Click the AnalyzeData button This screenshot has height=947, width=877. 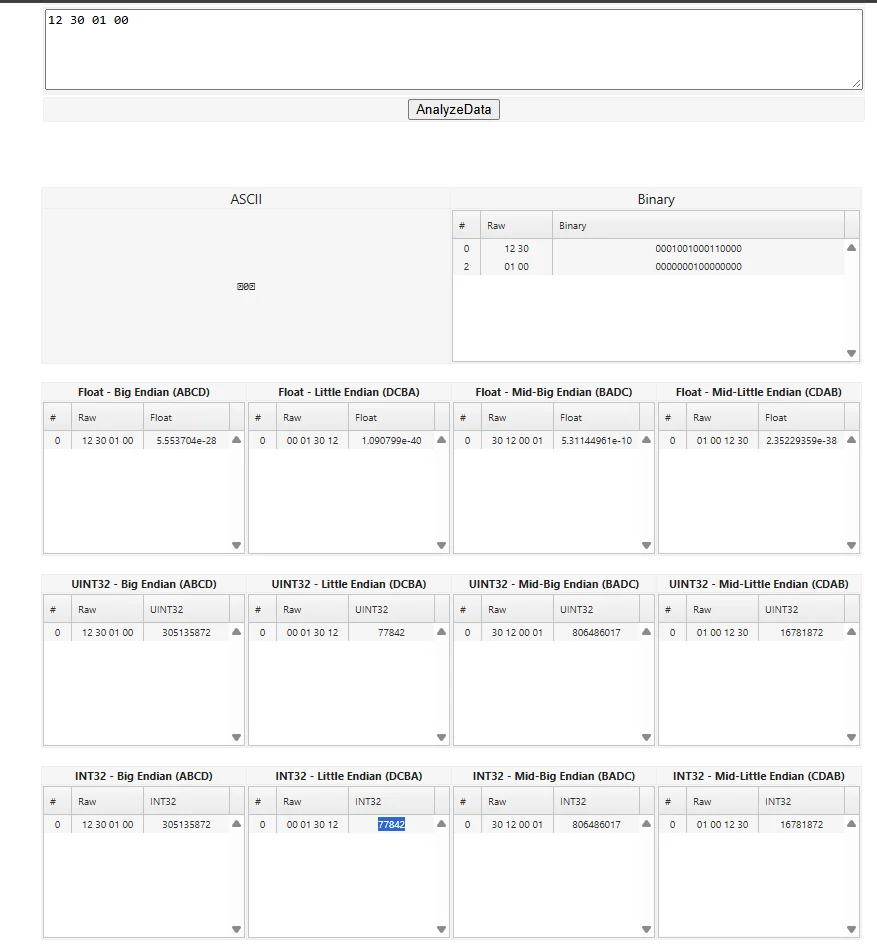tap(454, 109)
